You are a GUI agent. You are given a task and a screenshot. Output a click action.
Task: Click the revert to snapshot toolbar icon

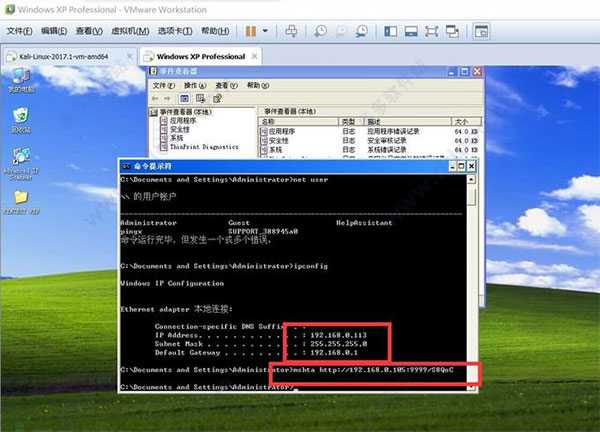coord(341,31)
